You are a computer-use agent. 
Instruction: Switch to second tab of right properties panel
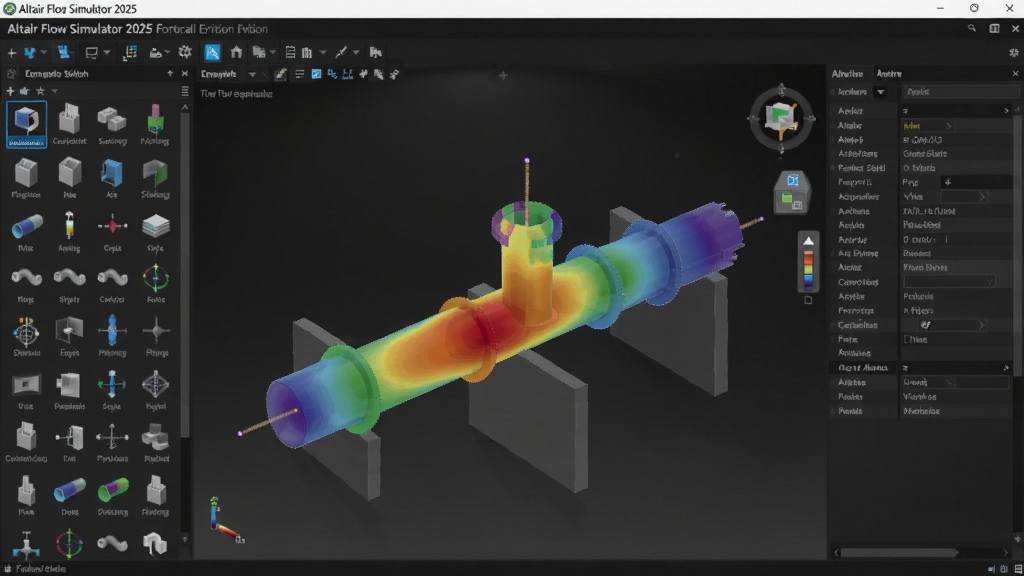(889, 74)
